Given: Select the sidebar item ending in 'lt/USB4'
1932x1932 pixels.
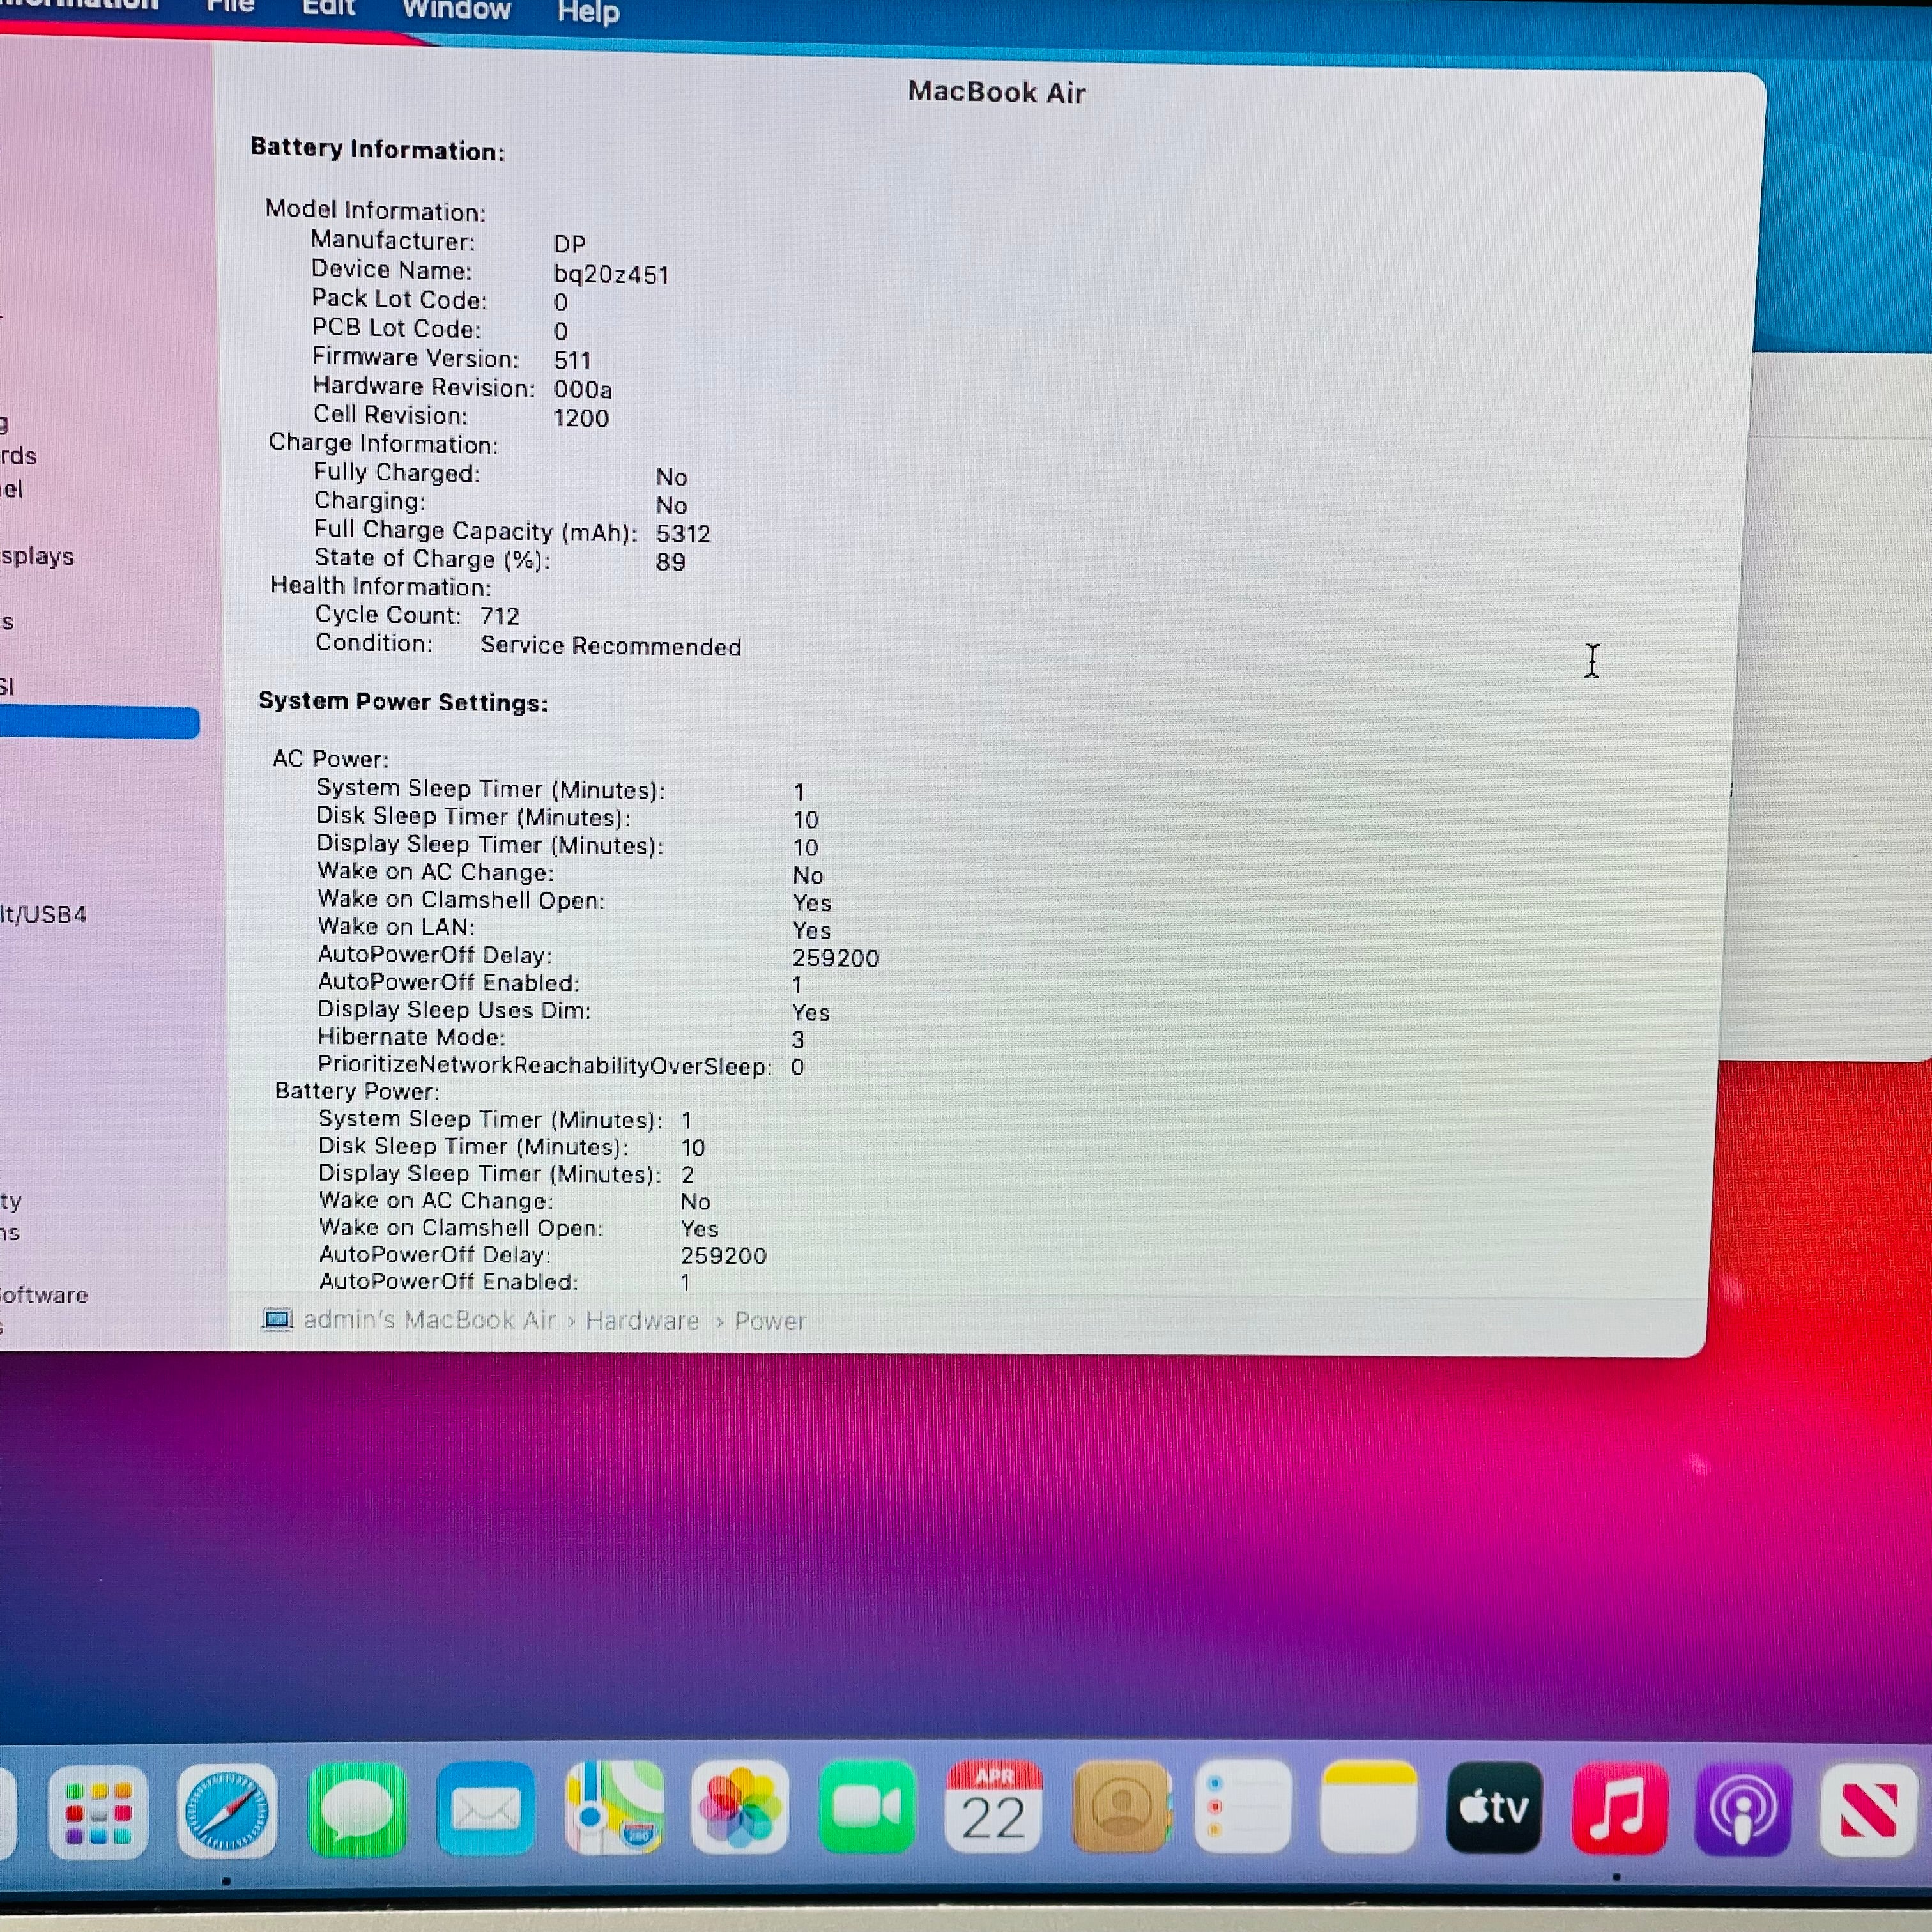Looking at the screenshot, I should [x=43, y=914].
